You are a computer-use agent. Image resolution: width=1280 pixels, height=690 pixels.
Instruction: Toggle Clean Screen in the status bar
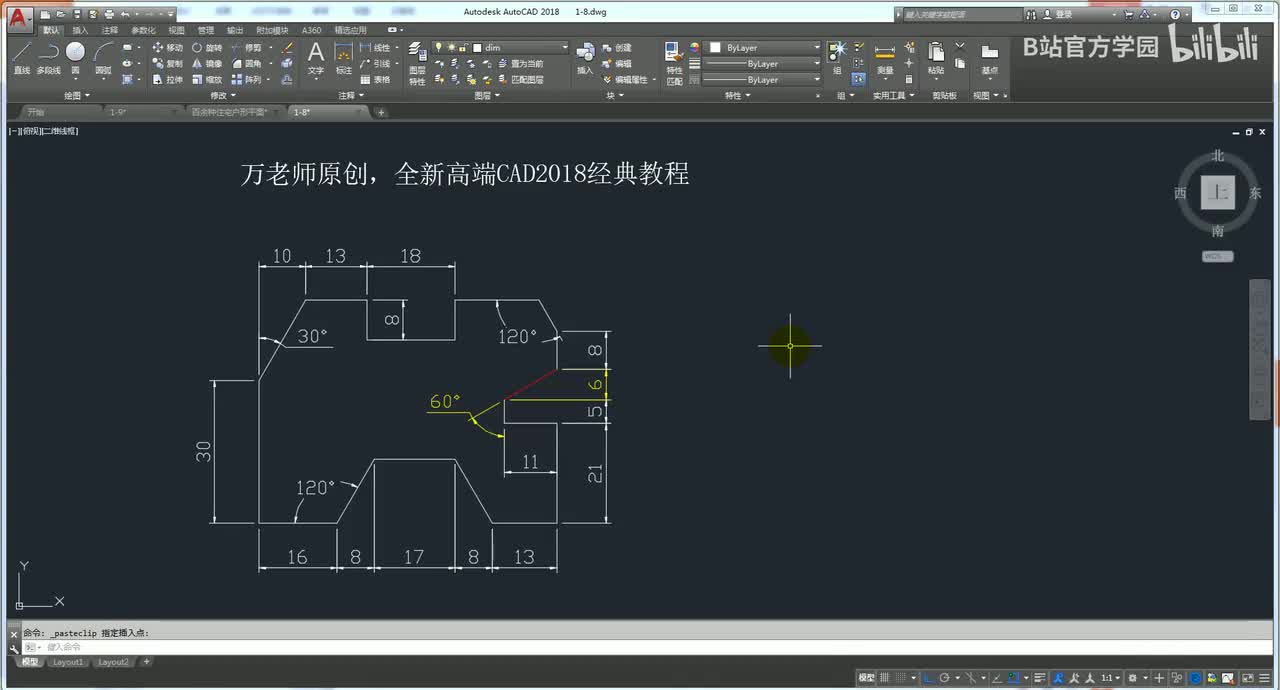[x=1248, y=678]
